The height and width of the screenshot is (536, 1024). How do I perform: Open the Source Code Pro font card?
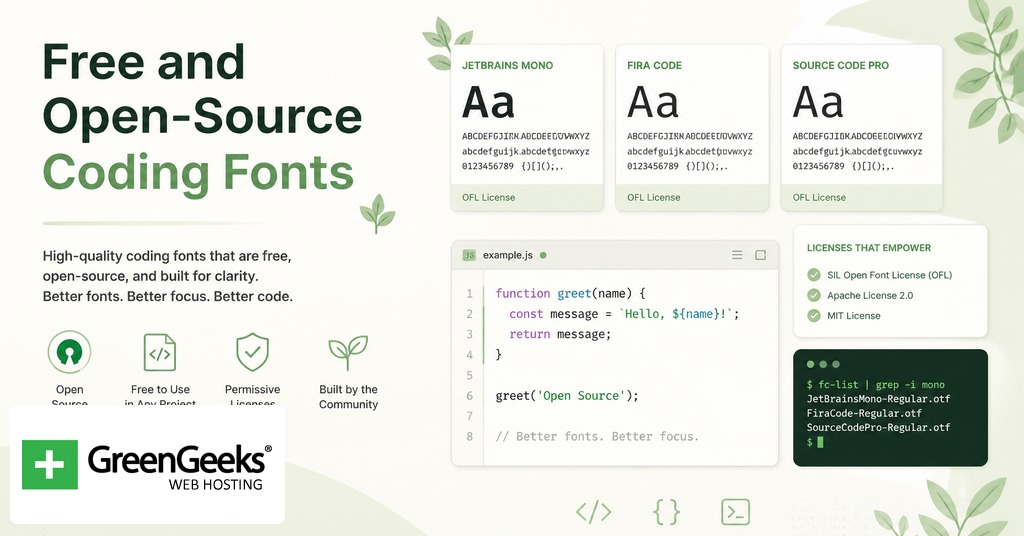(861, 128)
